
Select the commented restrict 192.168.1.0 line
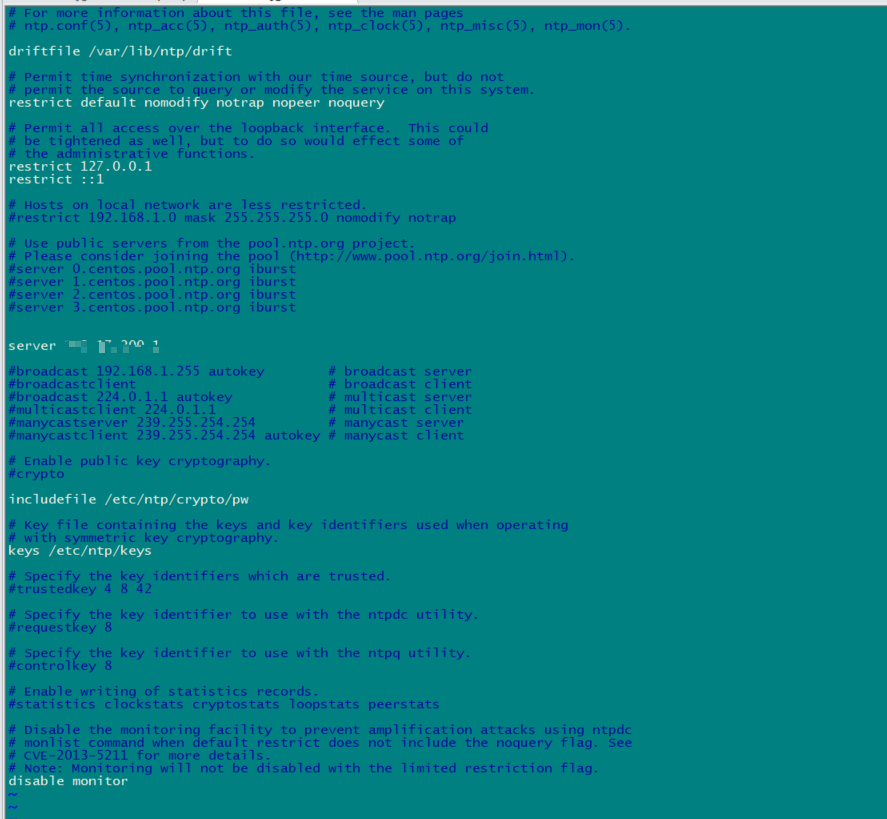[x=232, y=217]
